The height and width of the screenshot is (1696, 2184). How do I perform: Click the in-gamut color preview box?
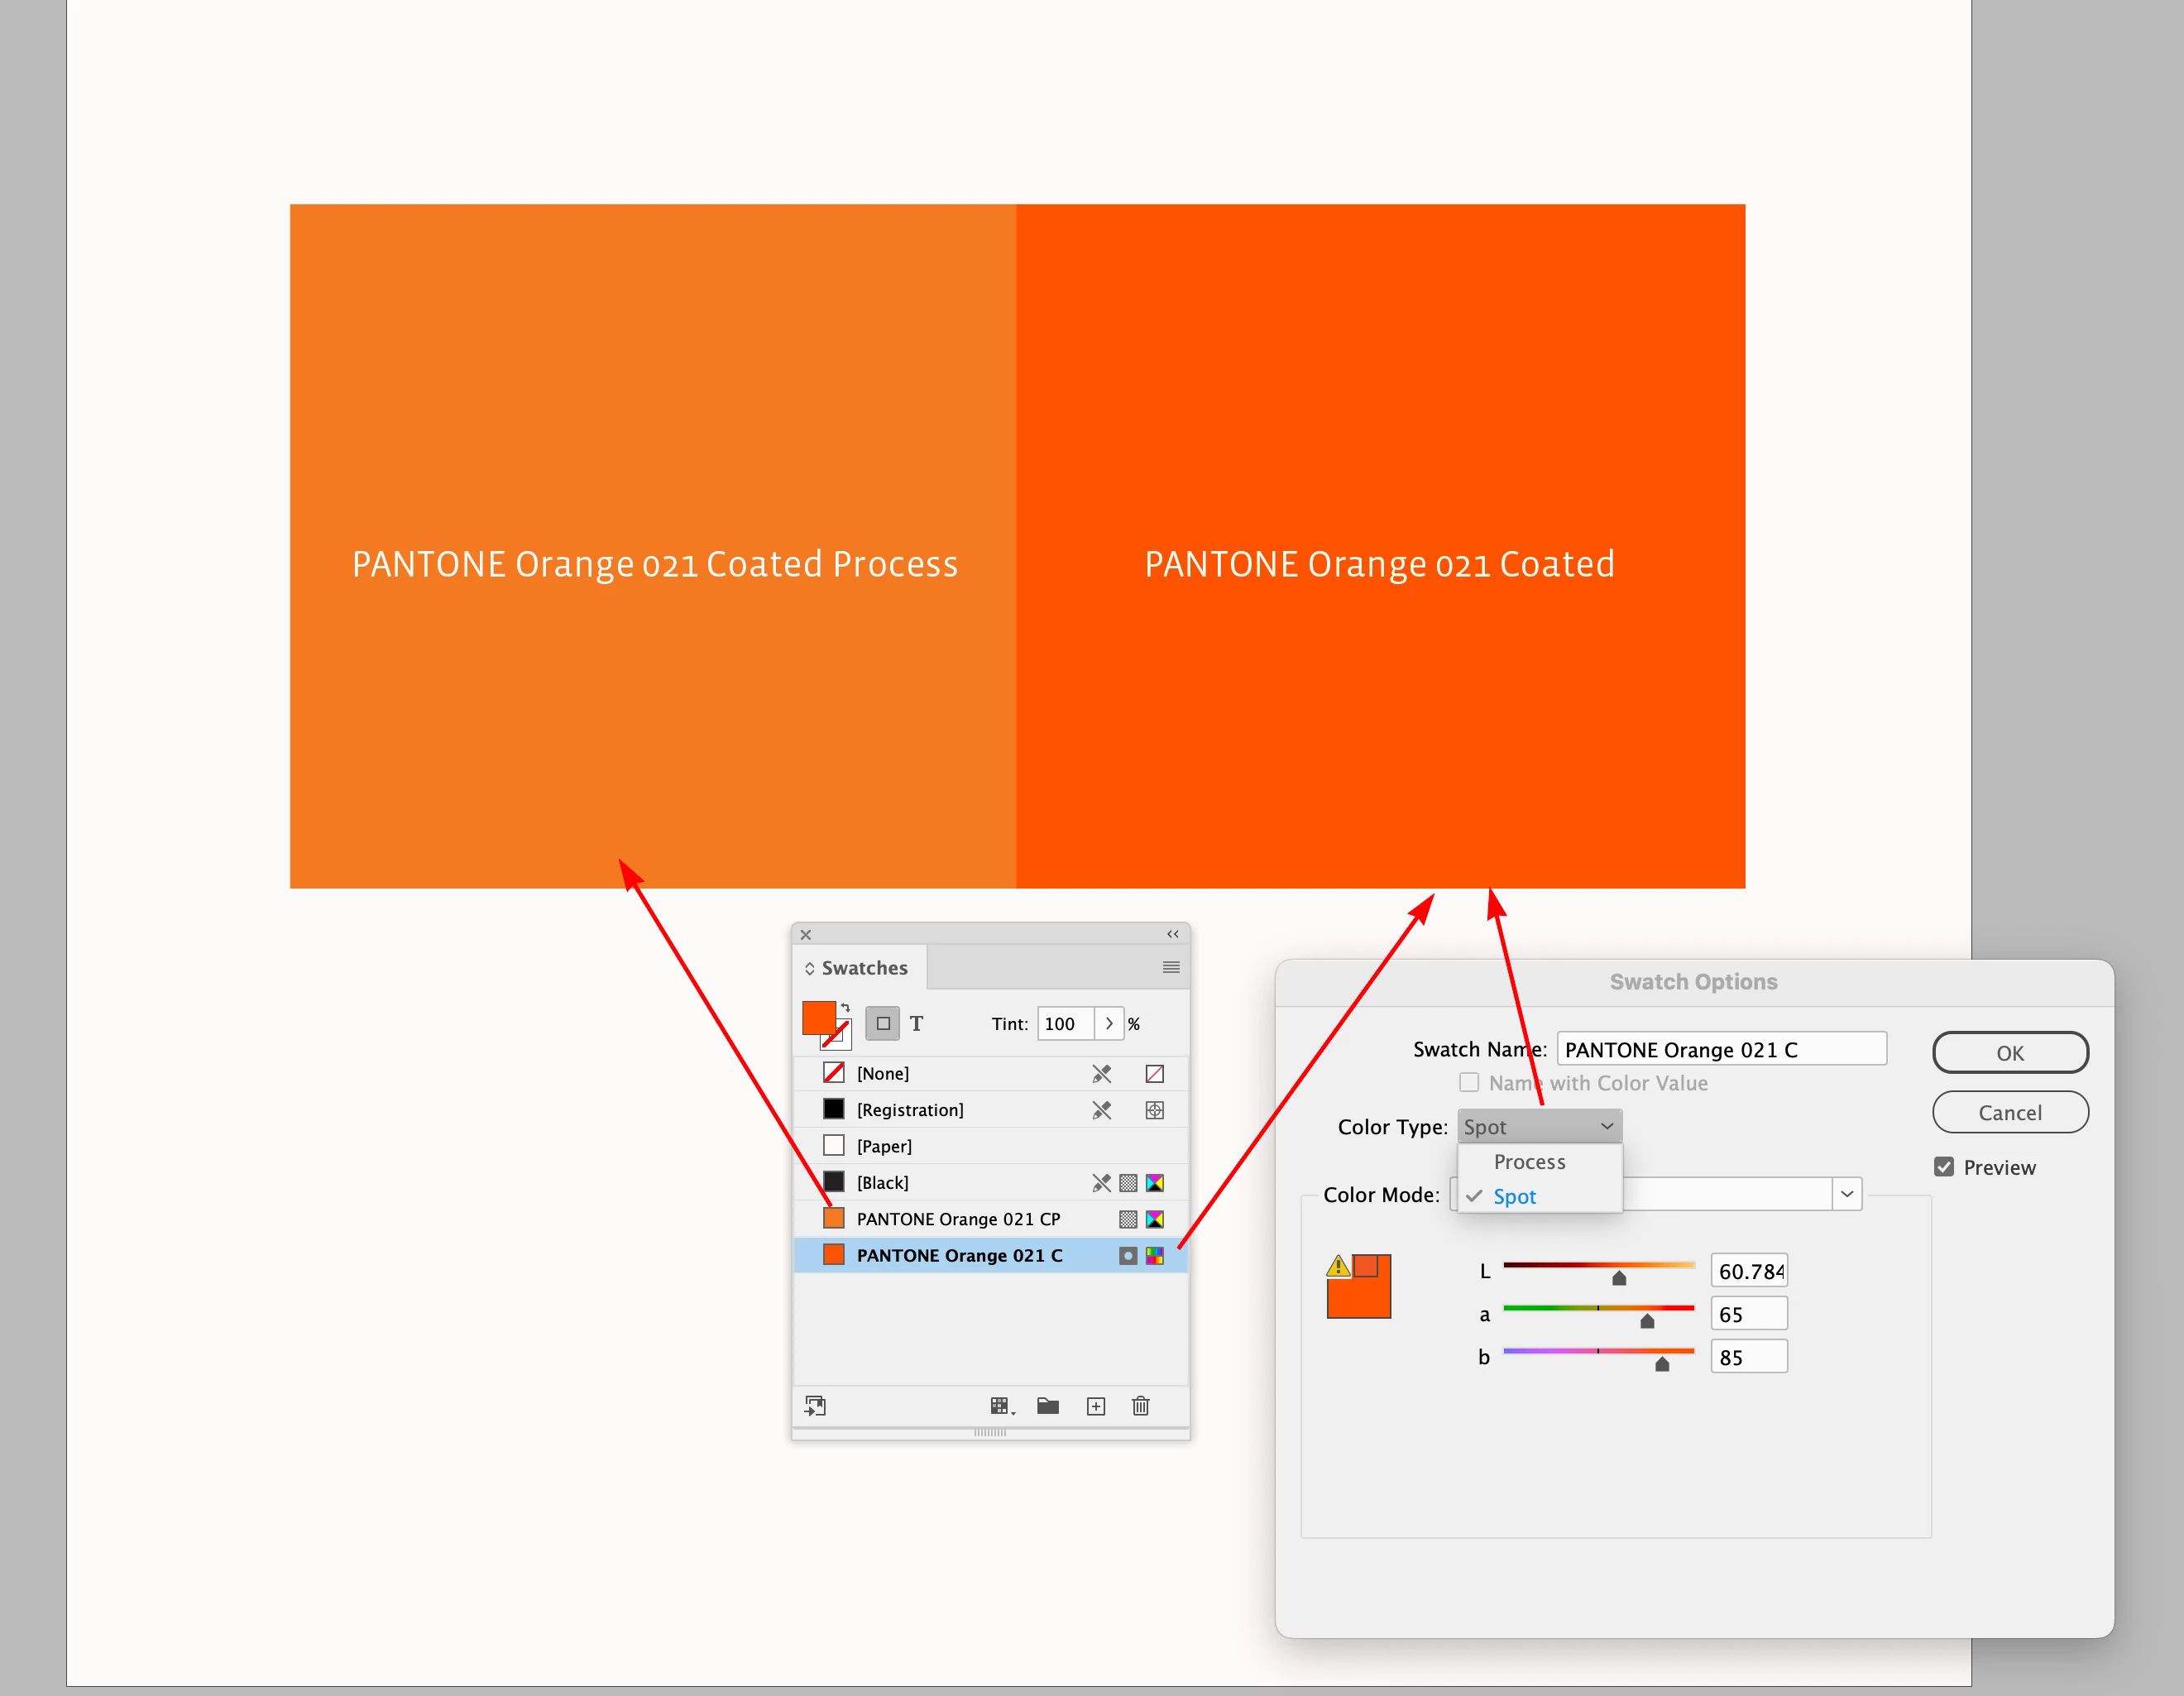[1366, 1266]
